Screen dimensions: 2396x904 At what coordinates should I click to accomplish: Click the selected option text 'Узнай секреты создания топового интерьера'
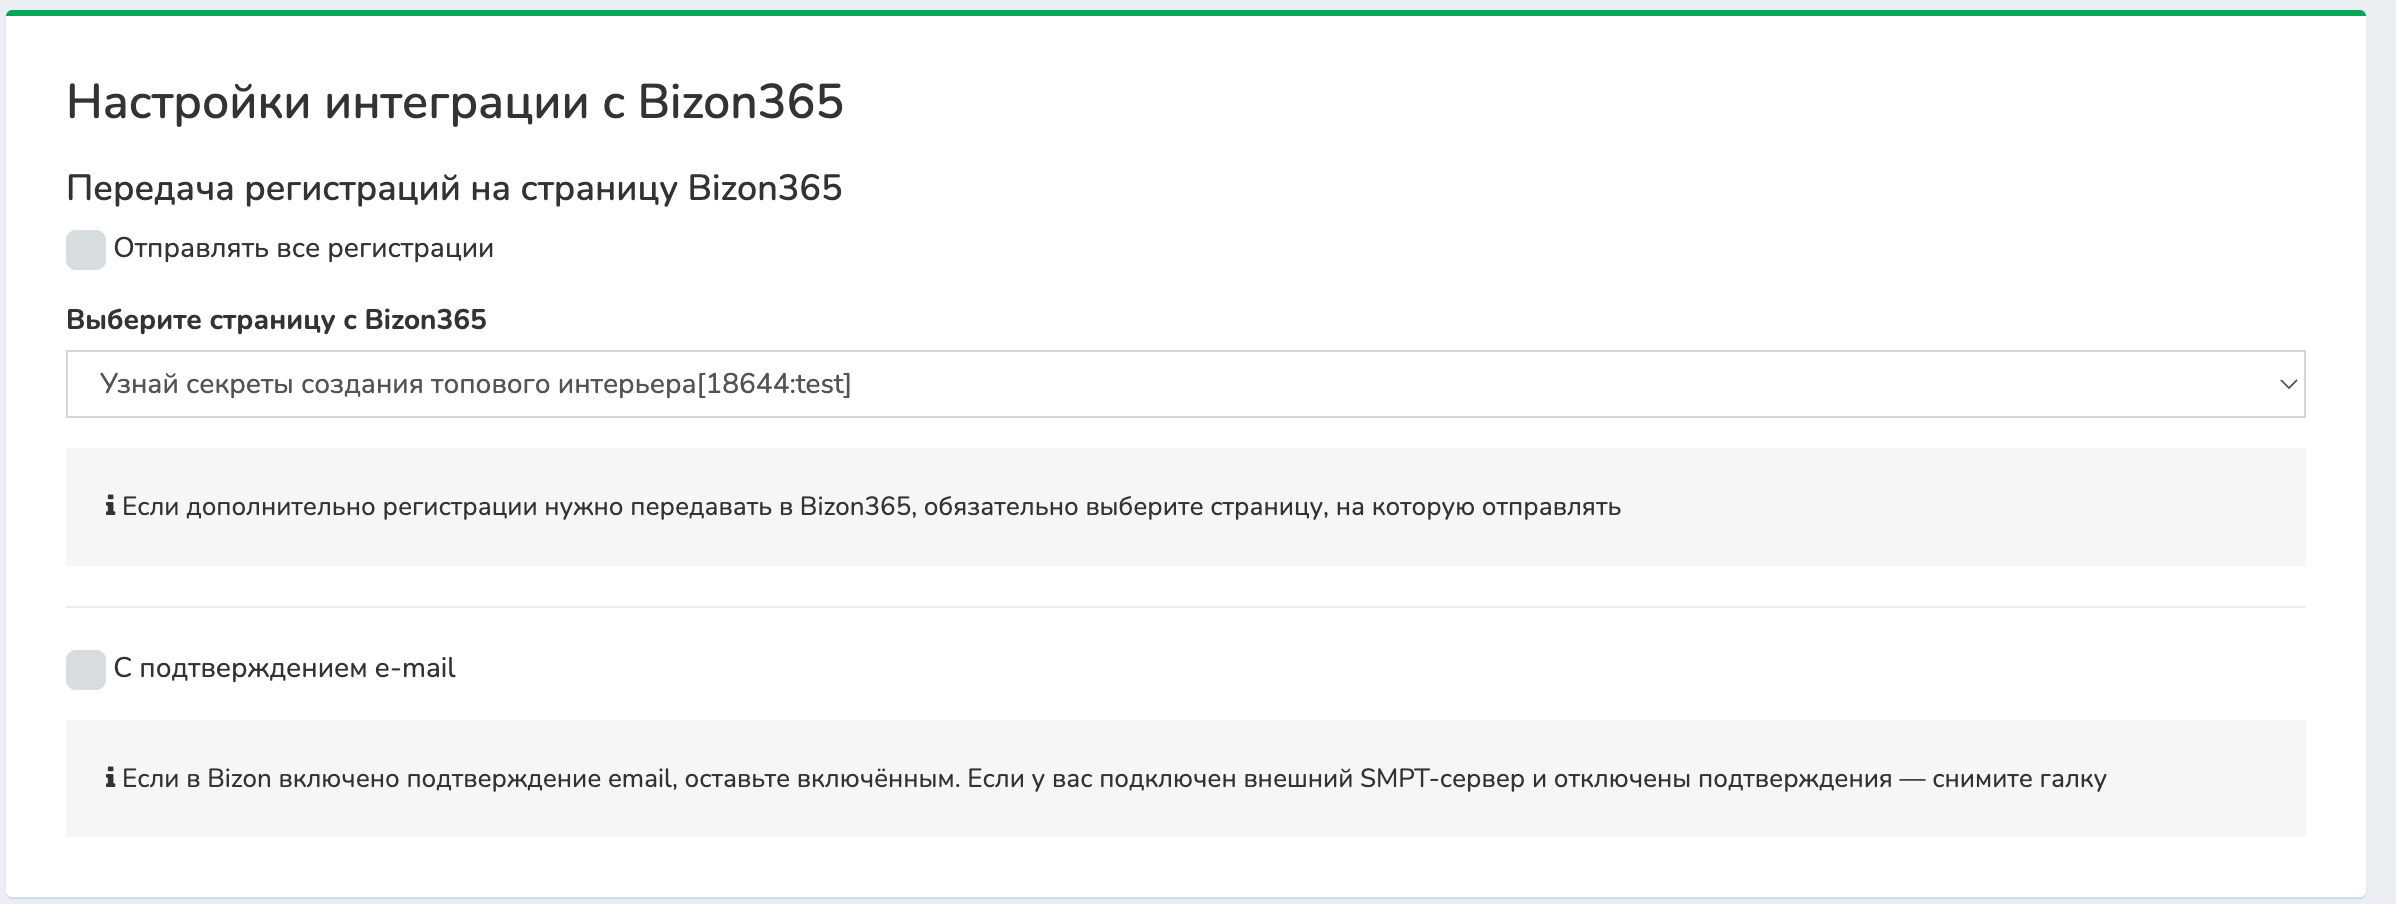(397, 385)
